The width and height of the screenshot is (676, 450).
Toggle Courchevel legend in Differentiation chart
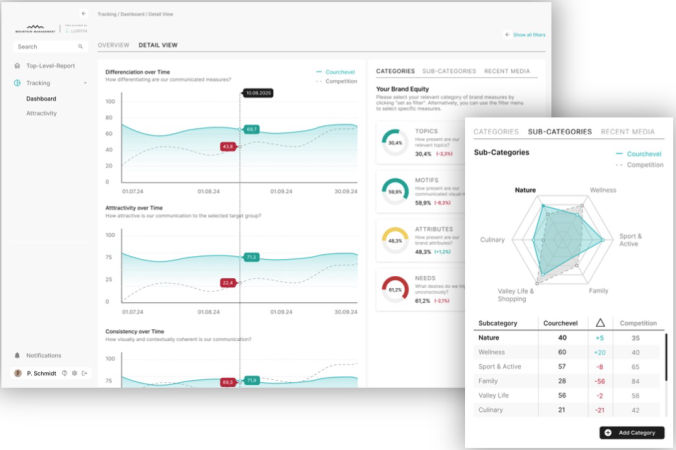(x=336, y=72)
